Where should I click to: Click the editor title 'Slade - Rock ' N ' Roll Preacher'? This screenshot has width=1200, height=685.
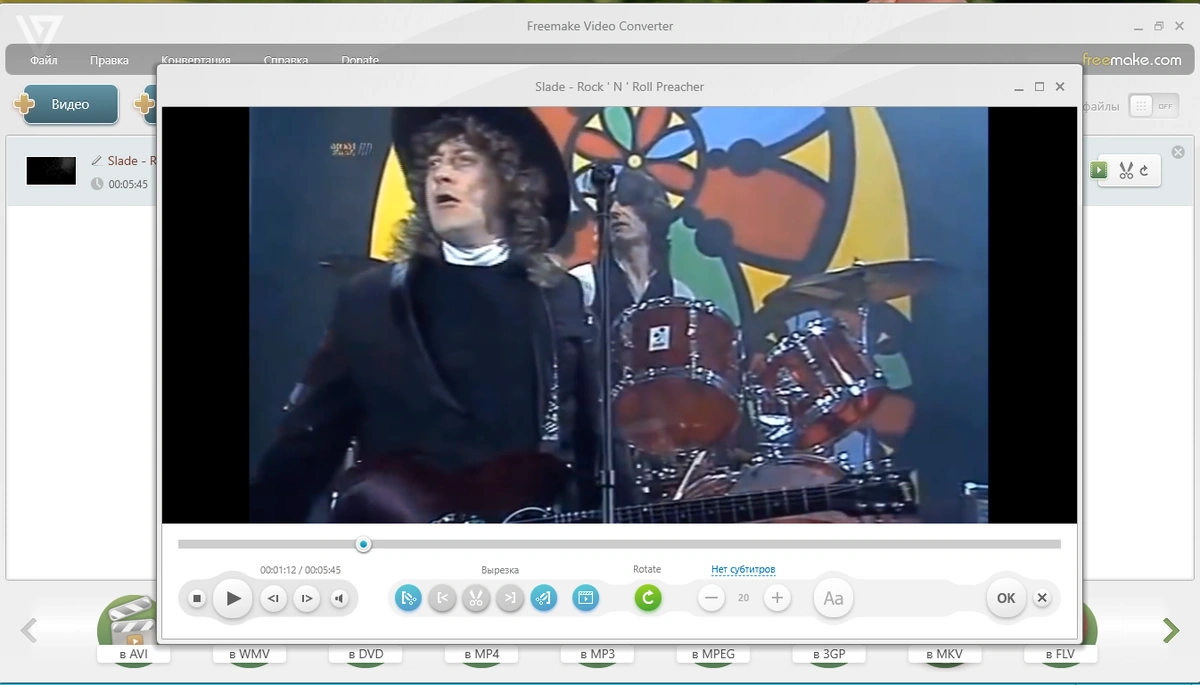tap(619, 87)
